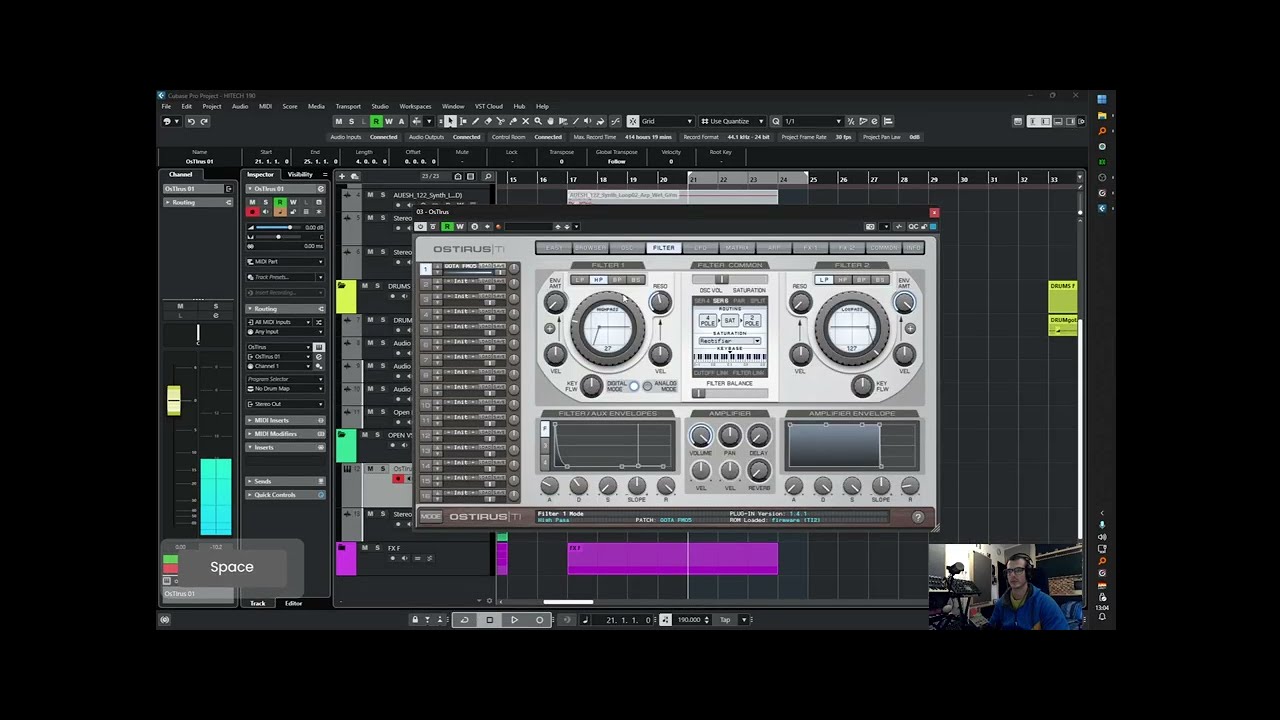Select the Zoom magnifier tool
This screenshot has height=720, width=1280.
(538, 121)
